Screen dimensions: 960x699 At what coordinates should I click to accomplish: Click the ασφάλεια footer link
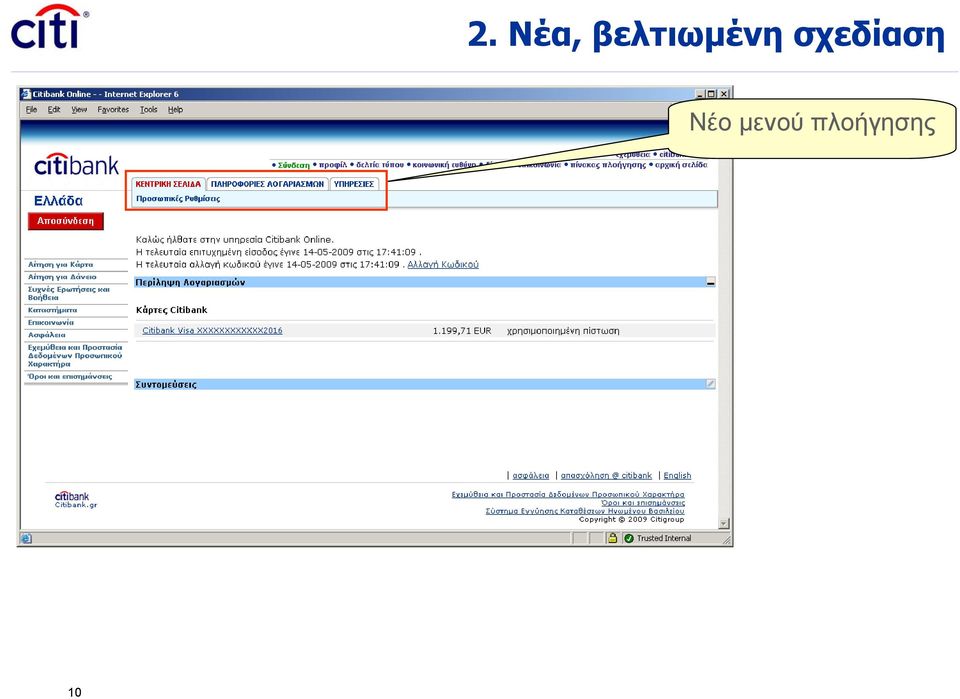[x=531, y=476]
